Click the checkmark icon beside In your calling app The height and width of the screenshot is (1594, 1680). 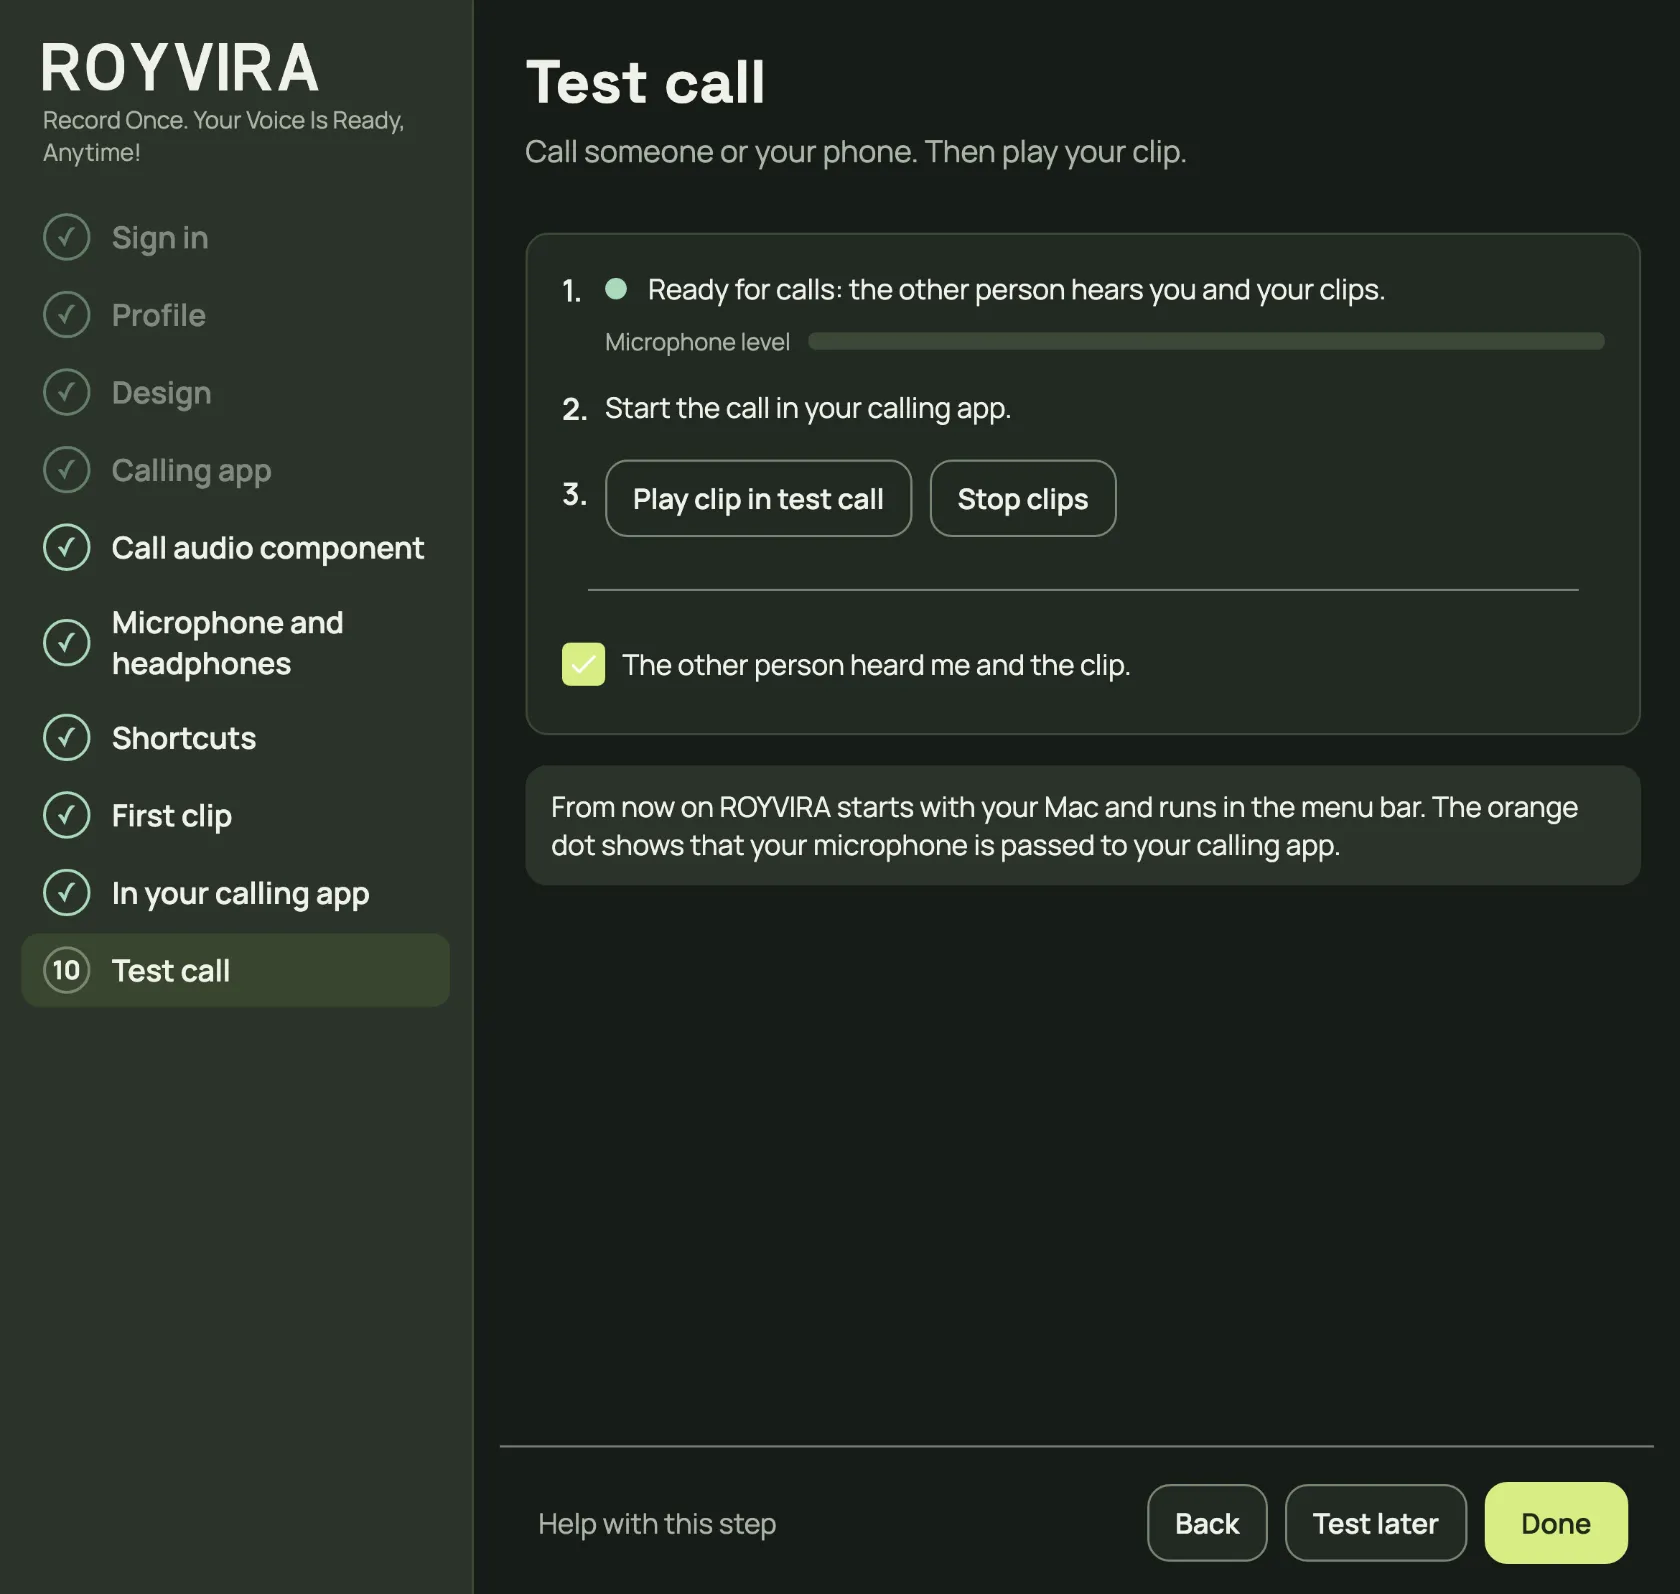pos(67,893)
